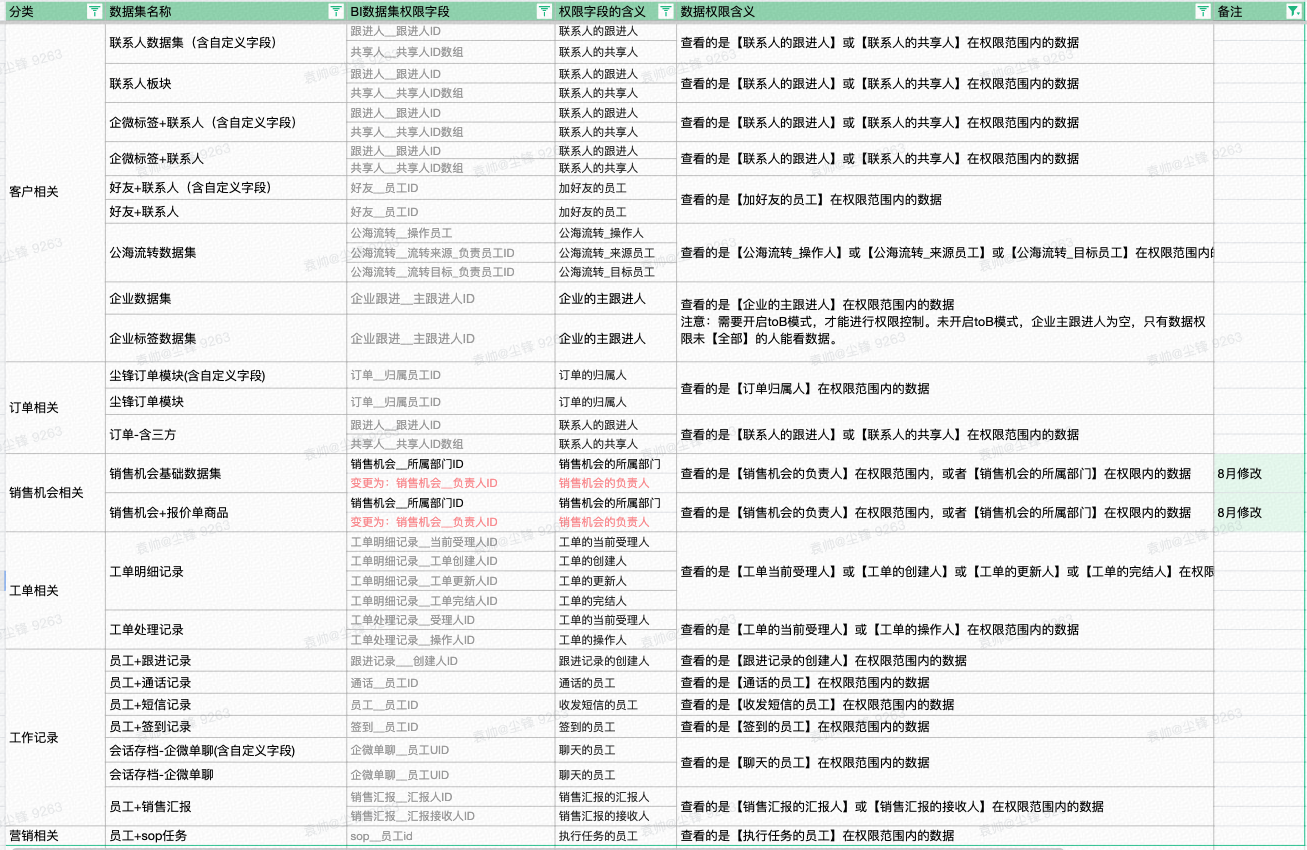
Task: Select the 通话__员工ID cell
Action: tap(451, 683)
